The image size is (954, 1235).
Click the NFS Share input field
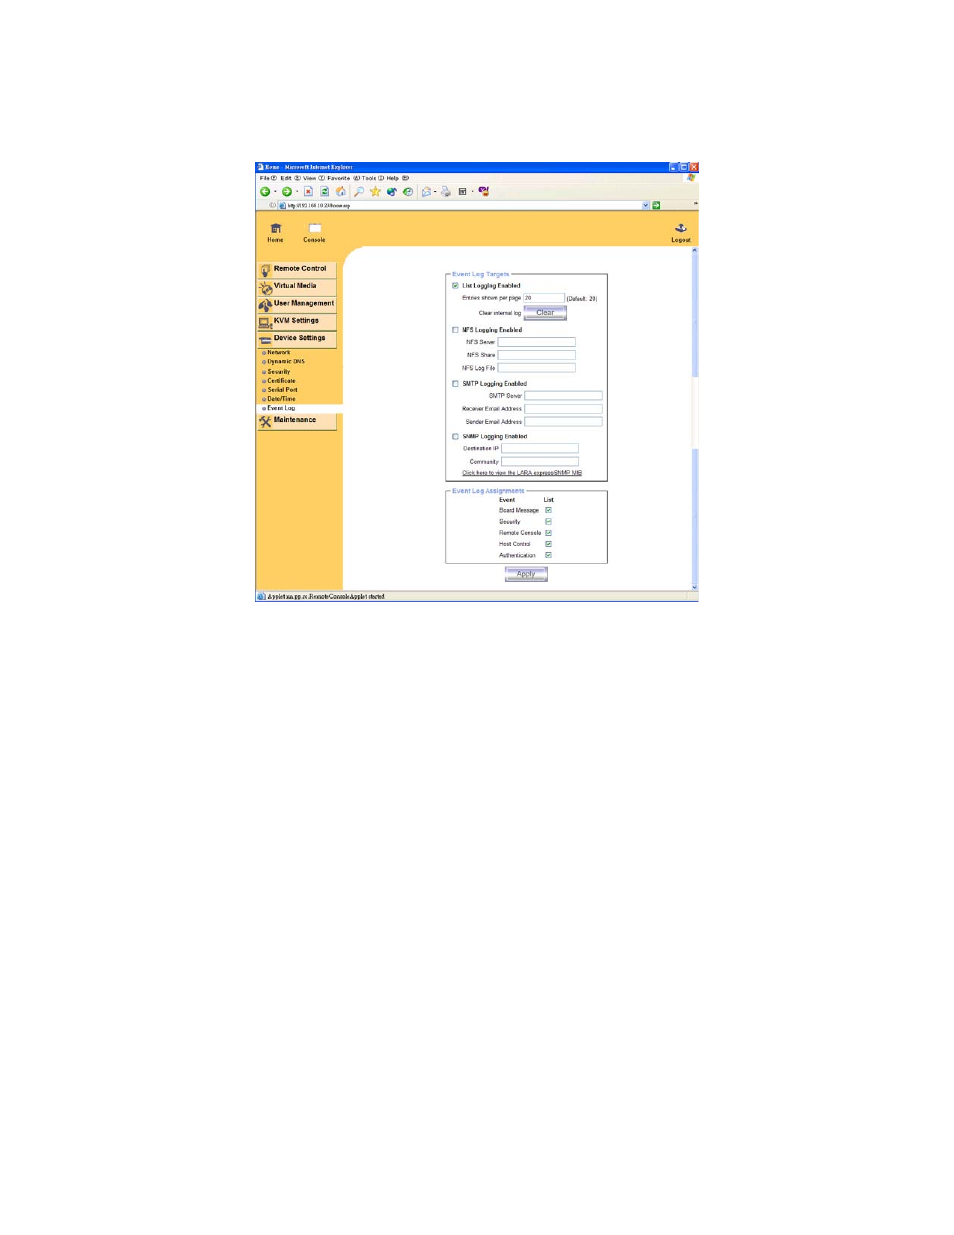[x=537, y=355]
